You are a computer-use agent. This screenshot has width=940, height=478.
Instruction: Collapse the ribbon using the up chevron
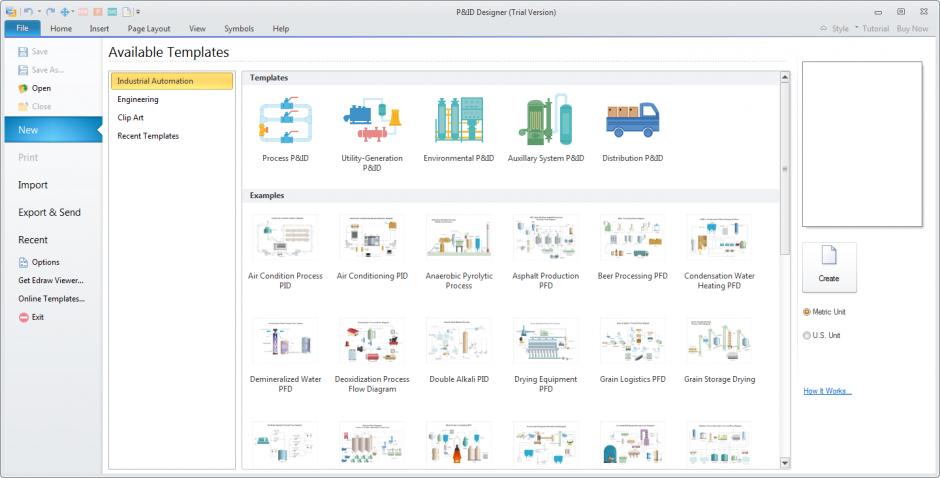pos(823,28)
